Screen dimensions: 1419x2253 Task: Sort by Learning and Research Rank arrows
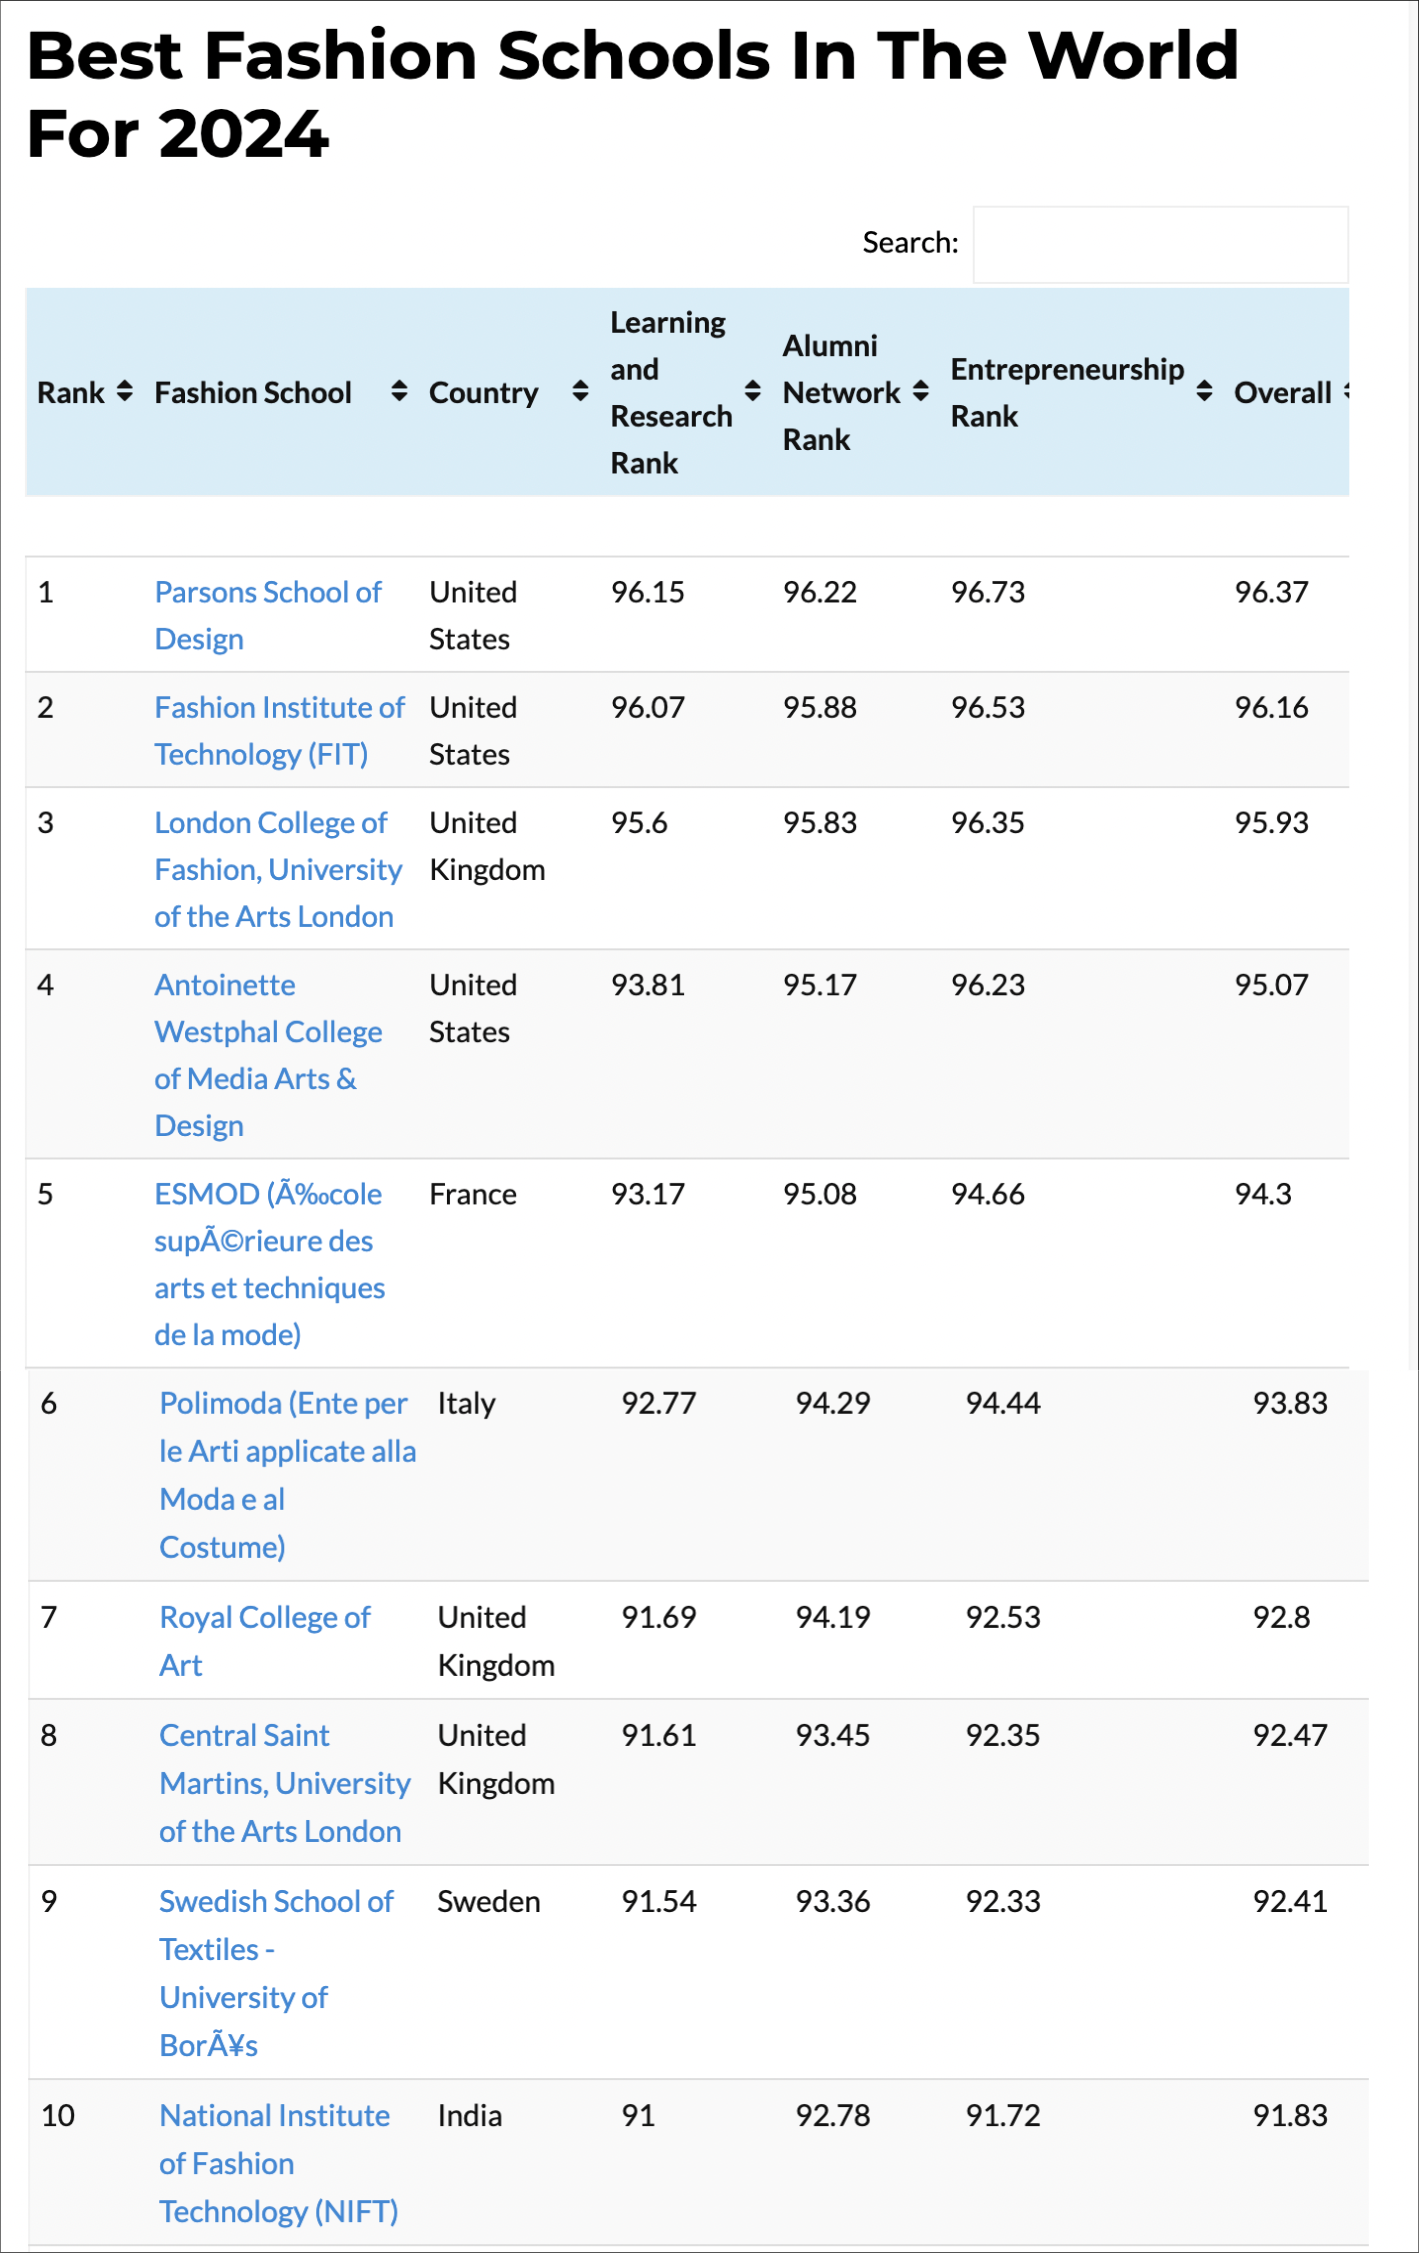coord(753,391)
